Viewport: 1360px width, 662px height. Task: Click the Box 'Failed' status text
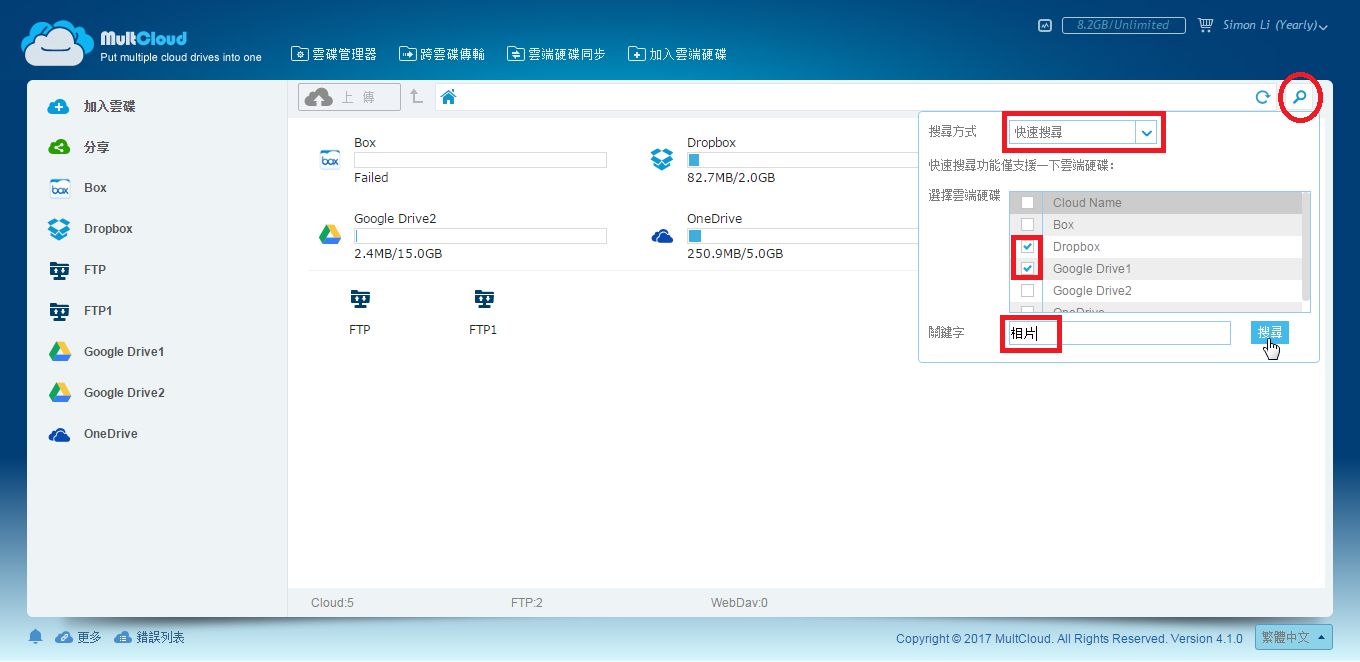pyautogui.click(x=371, y=178)
